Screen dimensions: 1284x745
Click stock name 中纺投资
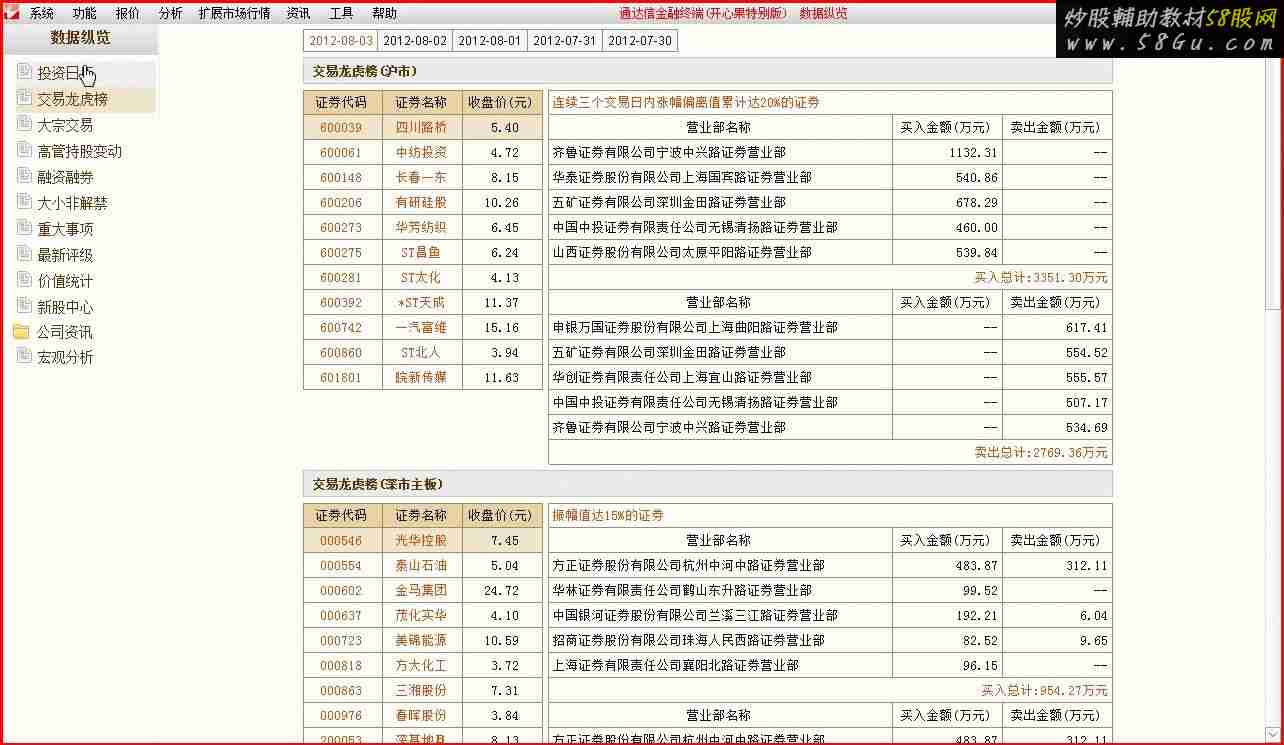click(x=421, y=153)
